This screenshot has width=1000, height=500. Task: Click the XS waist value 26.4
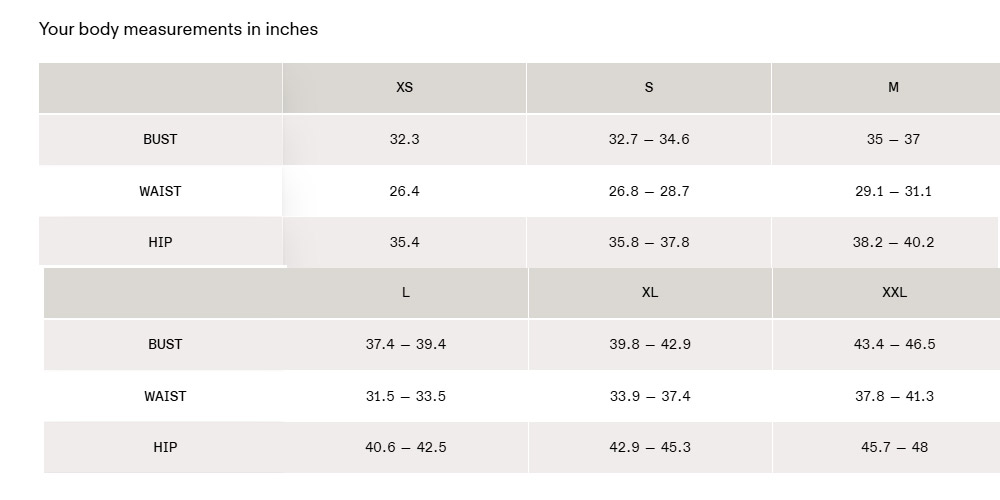[x=404, y=191]
